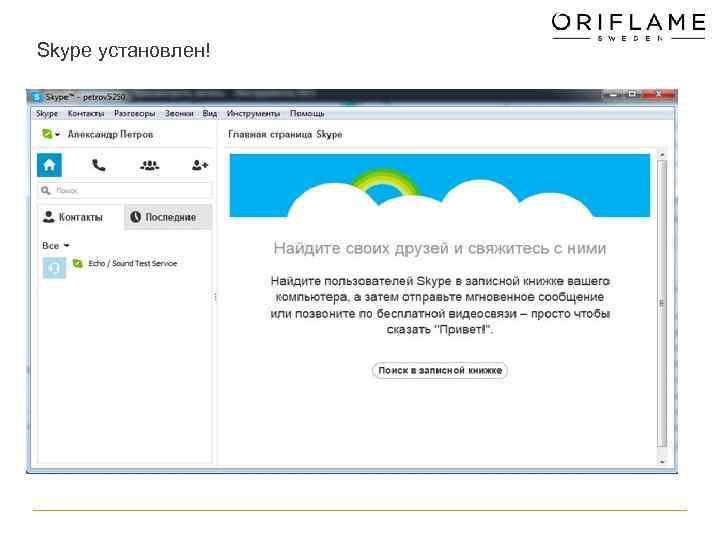Viewport: 720px width, 540px height.
Task: Click the scrollbar down arrow in main pane
Action: coord(662,461)
